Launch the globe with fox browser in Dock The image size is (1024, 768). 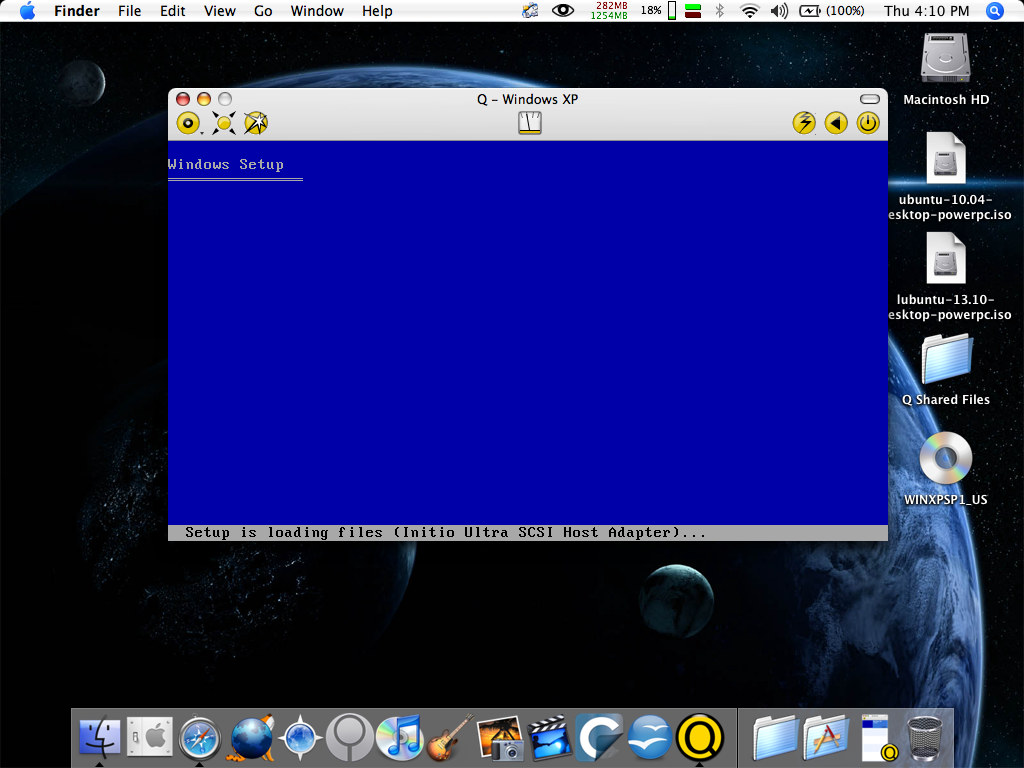(x=251, y=738)
